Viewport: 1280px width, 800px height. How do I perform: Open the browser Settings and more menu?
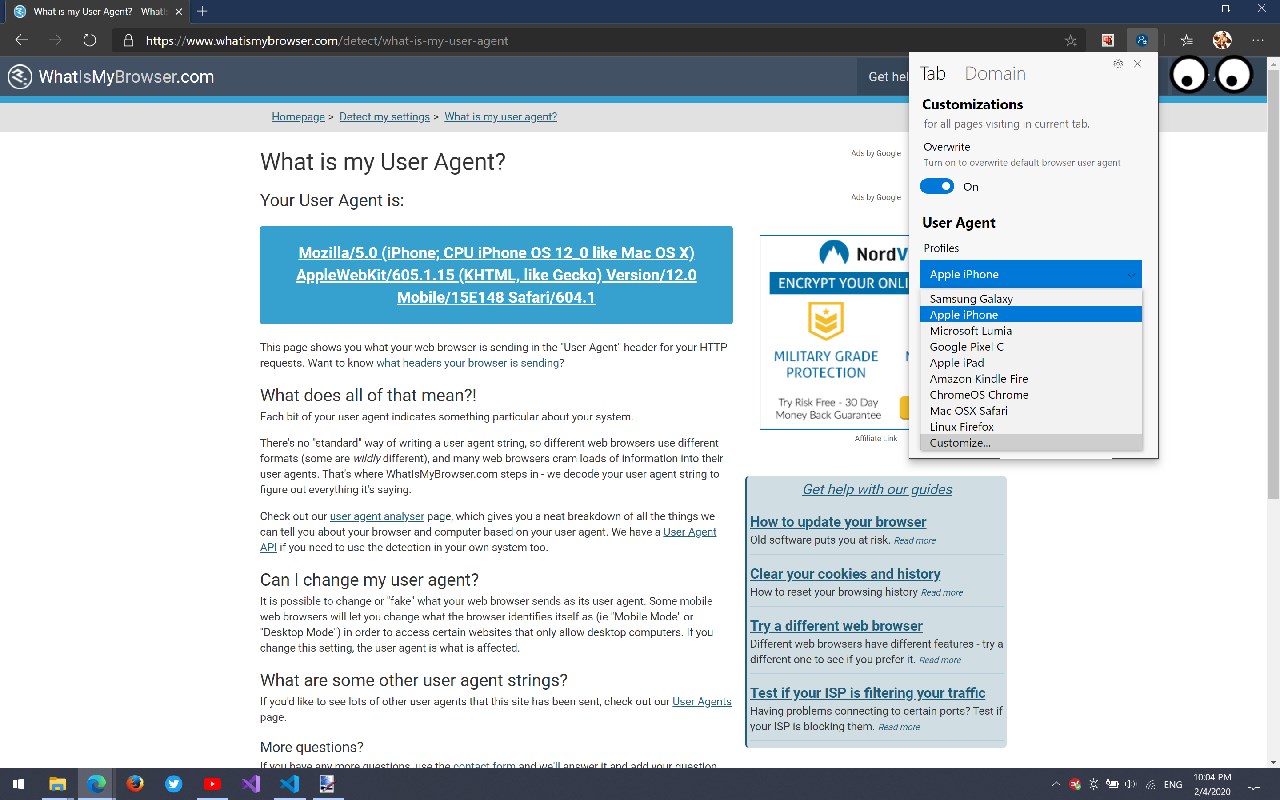tap(1258, 41)
